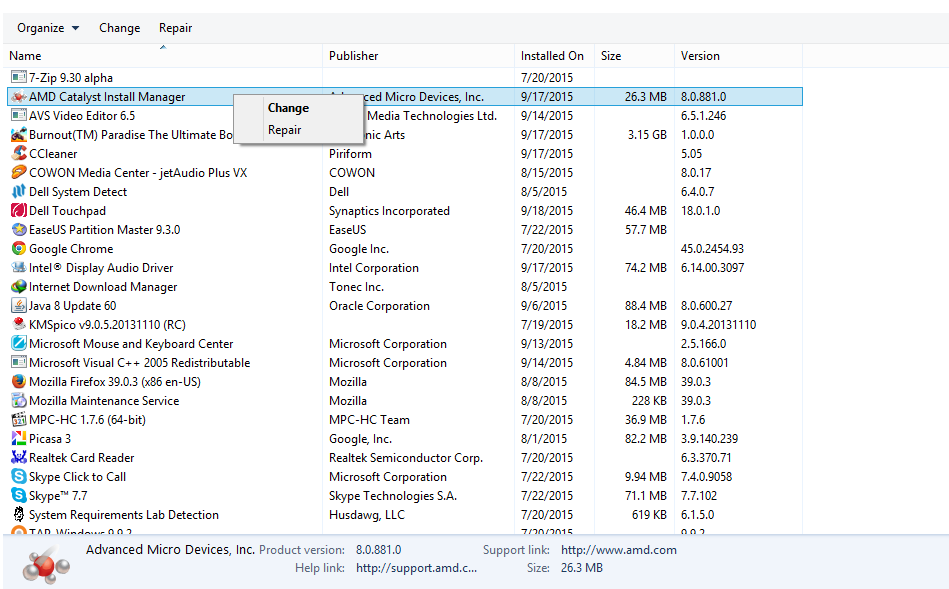Choose Change from the context menu
Viewport: 949px width, 589px height.
(x=288, y=108)
